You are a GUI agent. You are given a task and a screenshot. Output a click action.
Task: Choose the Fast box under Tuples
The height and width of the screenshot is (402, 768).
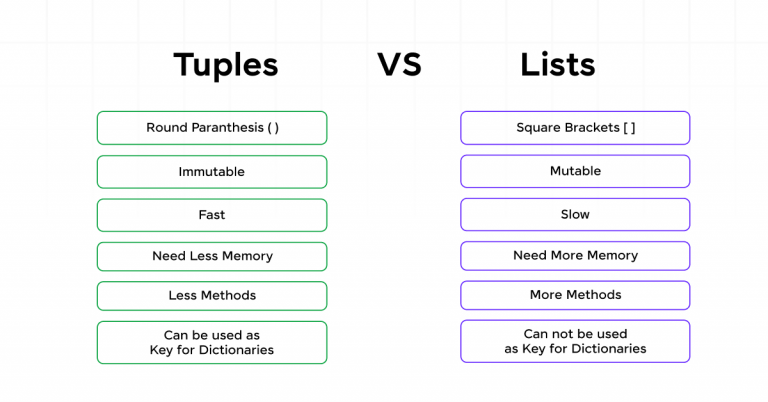tap(212, 215)
